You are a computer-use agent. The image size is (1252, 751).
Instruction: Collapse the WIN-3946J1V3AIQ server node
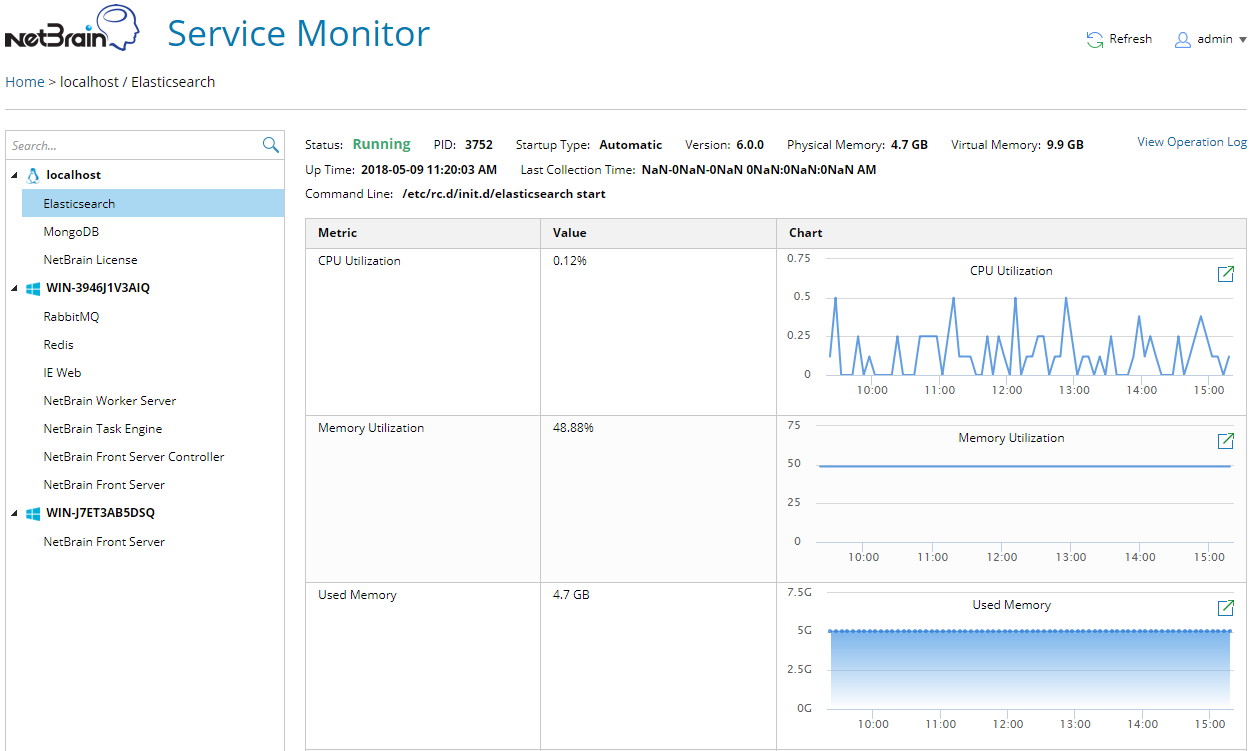(14, 288)
